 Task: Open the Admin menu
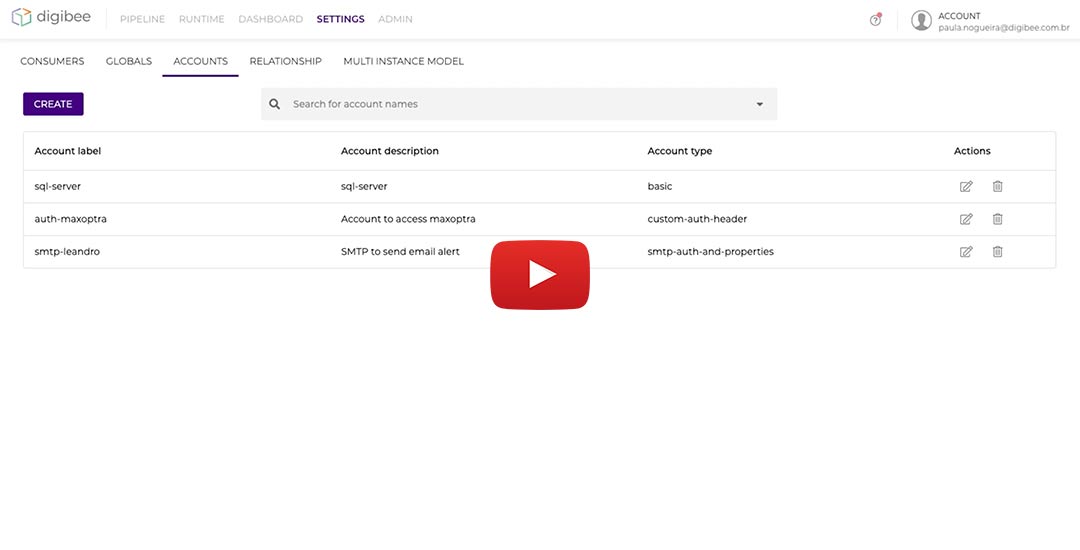[395, 19]
